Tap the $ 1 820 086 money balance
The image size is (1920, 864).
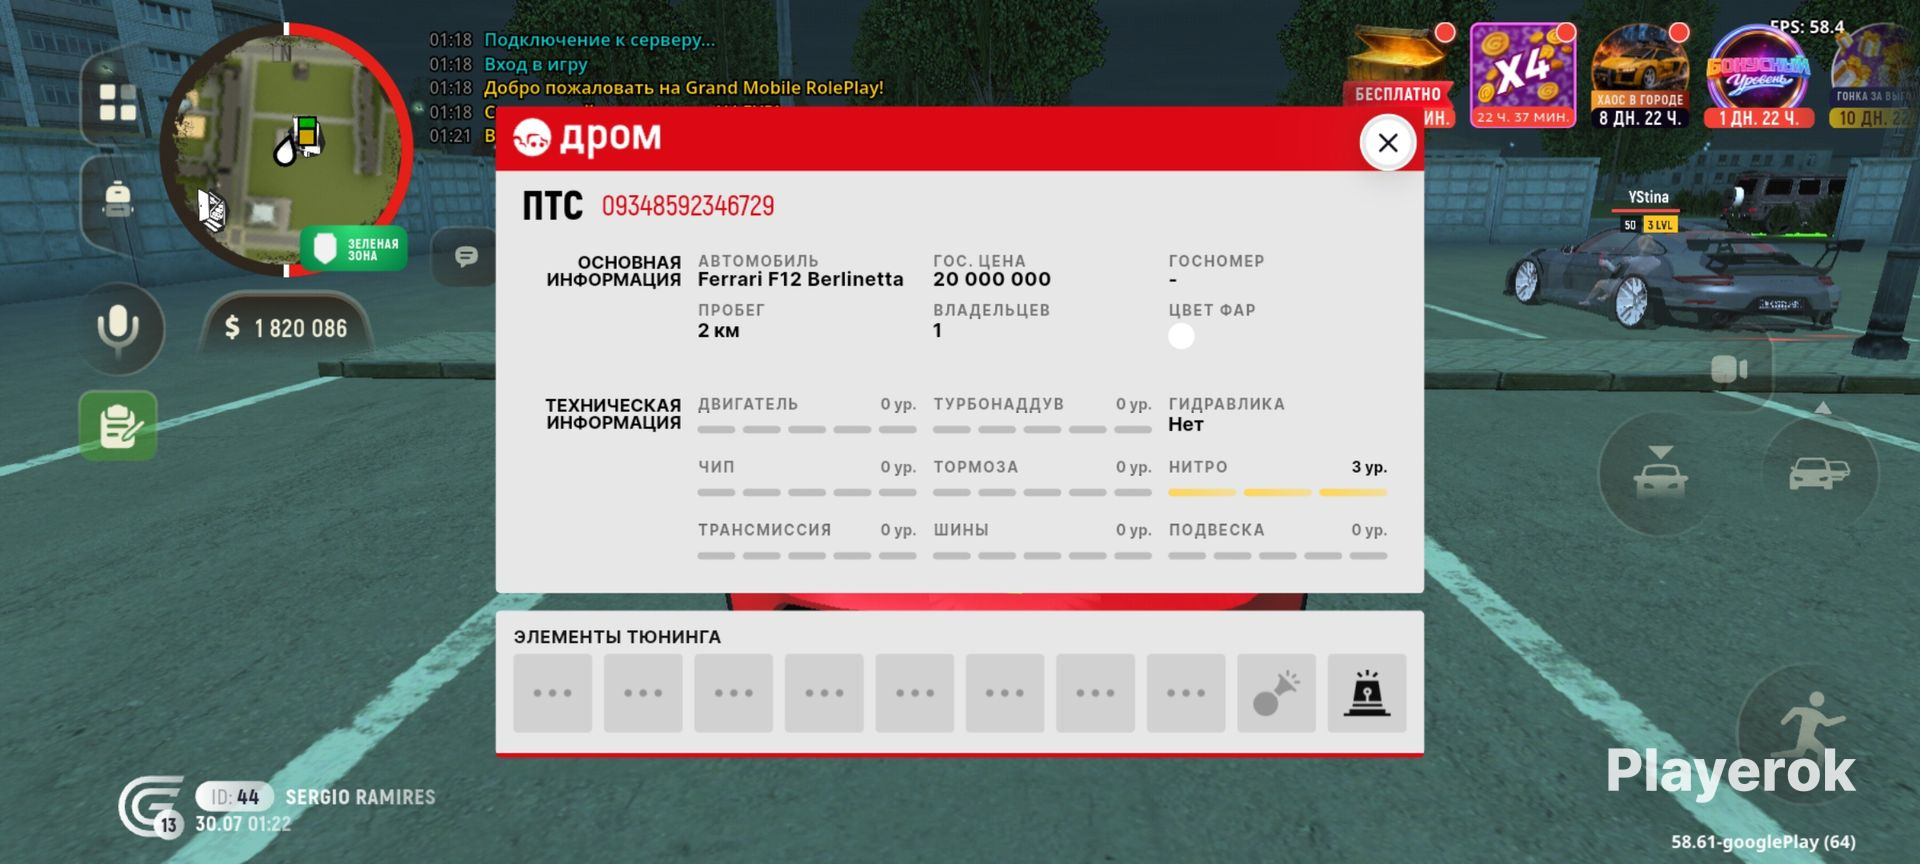click(x=287, y=328)
